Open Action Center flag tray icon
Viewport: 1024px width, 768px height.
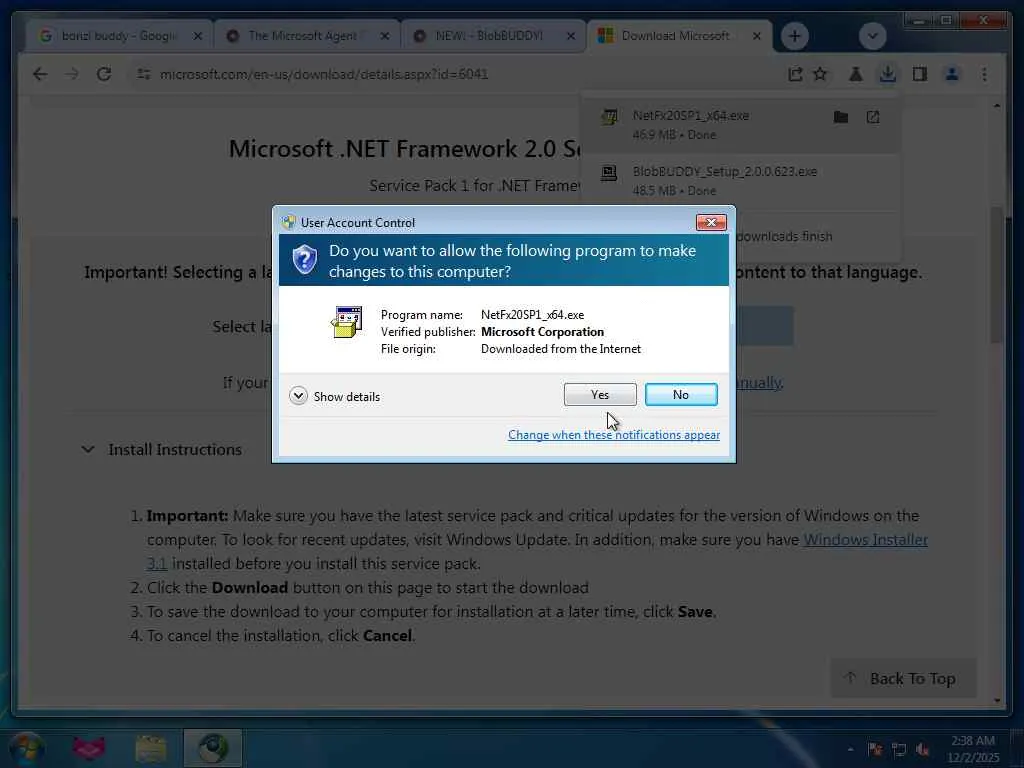pos(875,749)
